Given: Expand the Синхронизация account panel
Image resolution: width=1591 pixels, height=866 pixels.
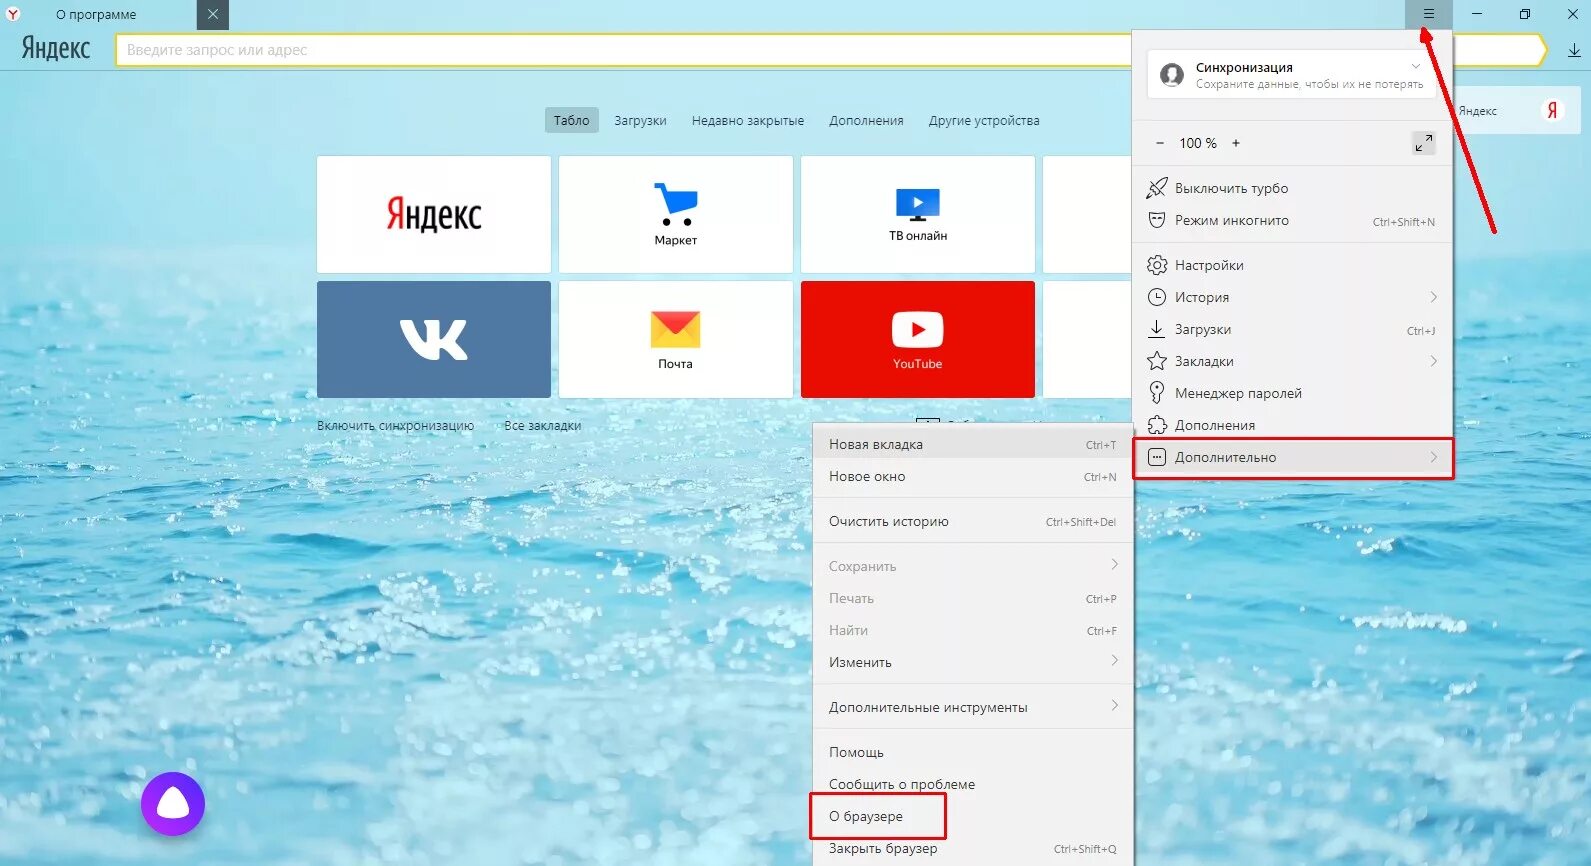Looking at the screenshot, I should (x=1292, y=74).
